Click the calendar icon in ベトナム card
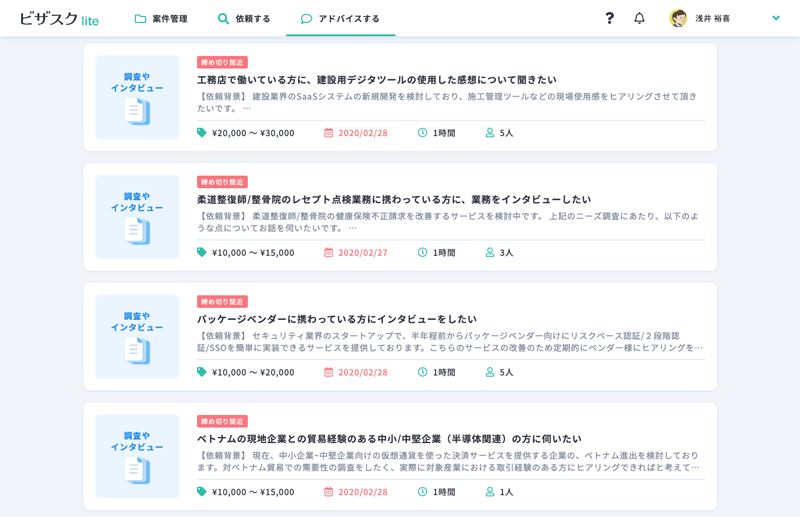This screenshot has width=800, height=517. [329, 491]
